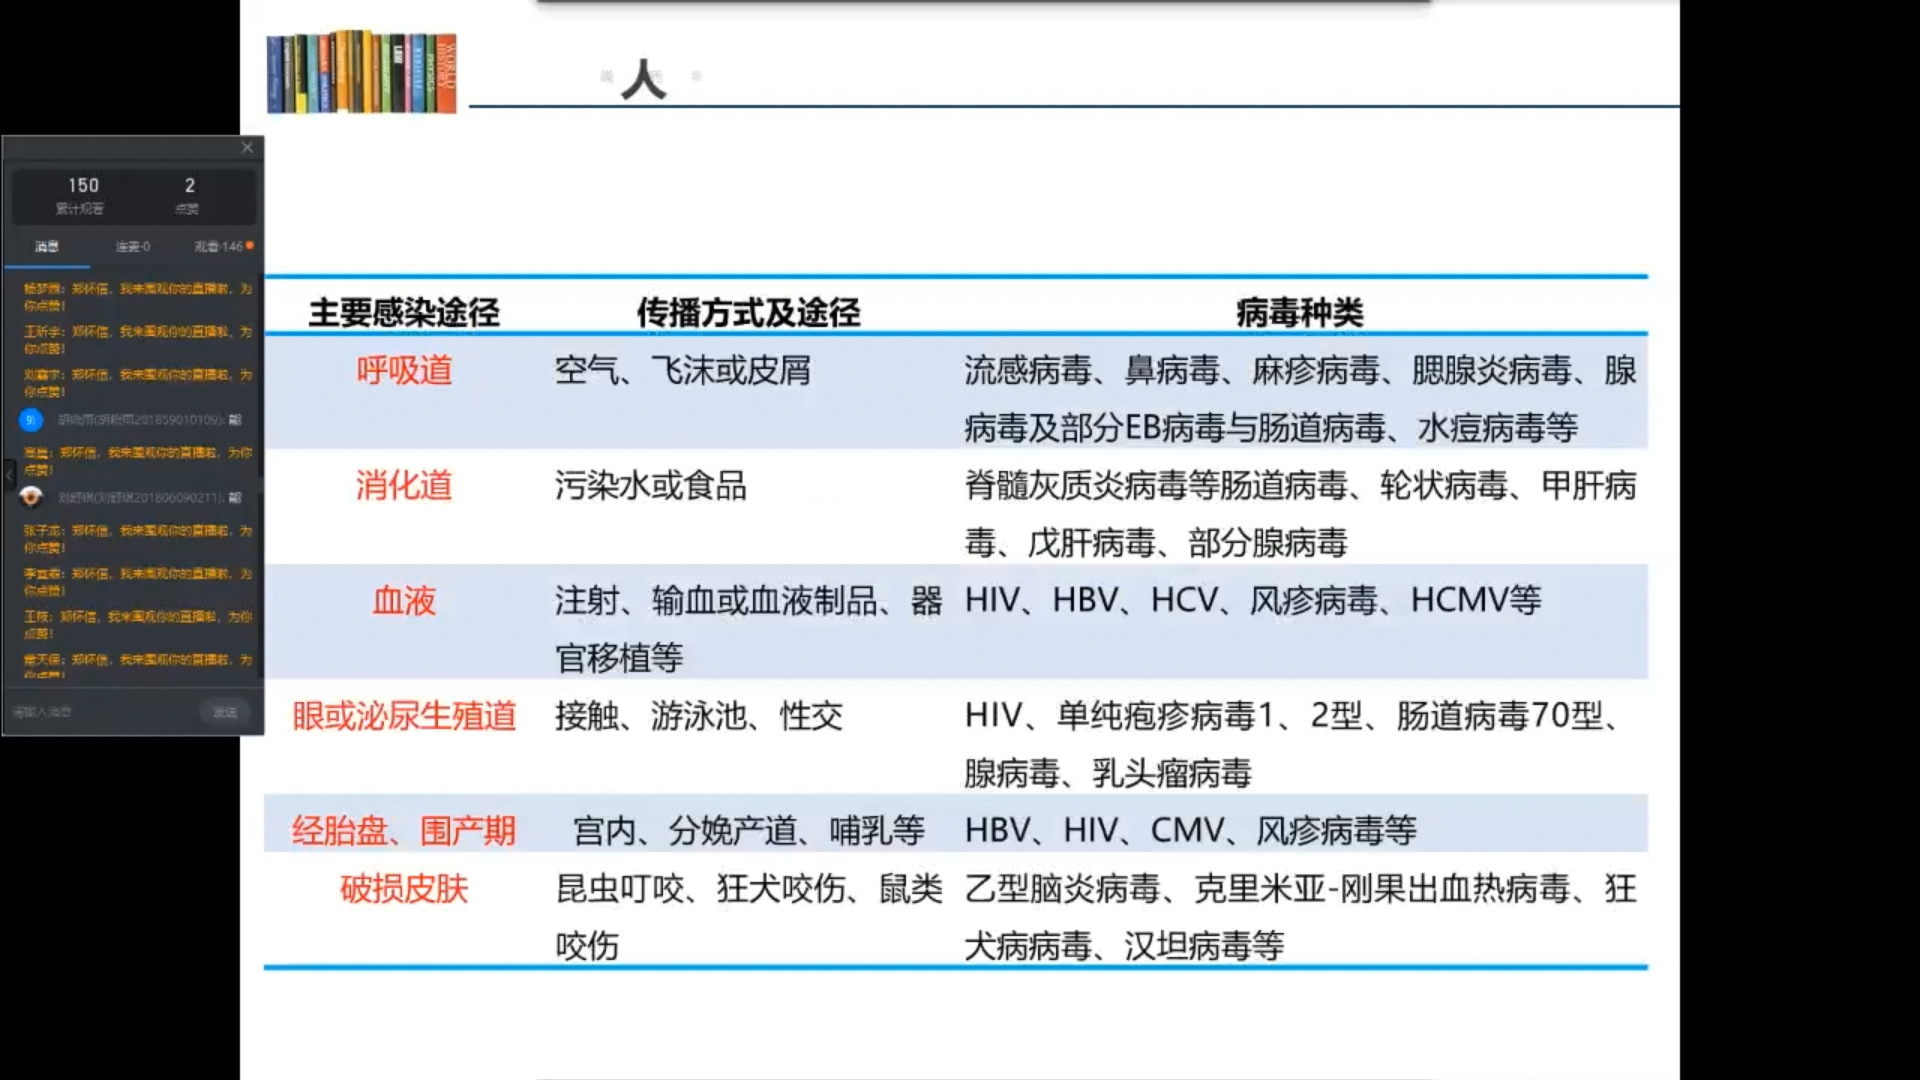Select the red 眼或泌尿生殖道 cell
The image size is (1920, 1080).
pos(404,716)
